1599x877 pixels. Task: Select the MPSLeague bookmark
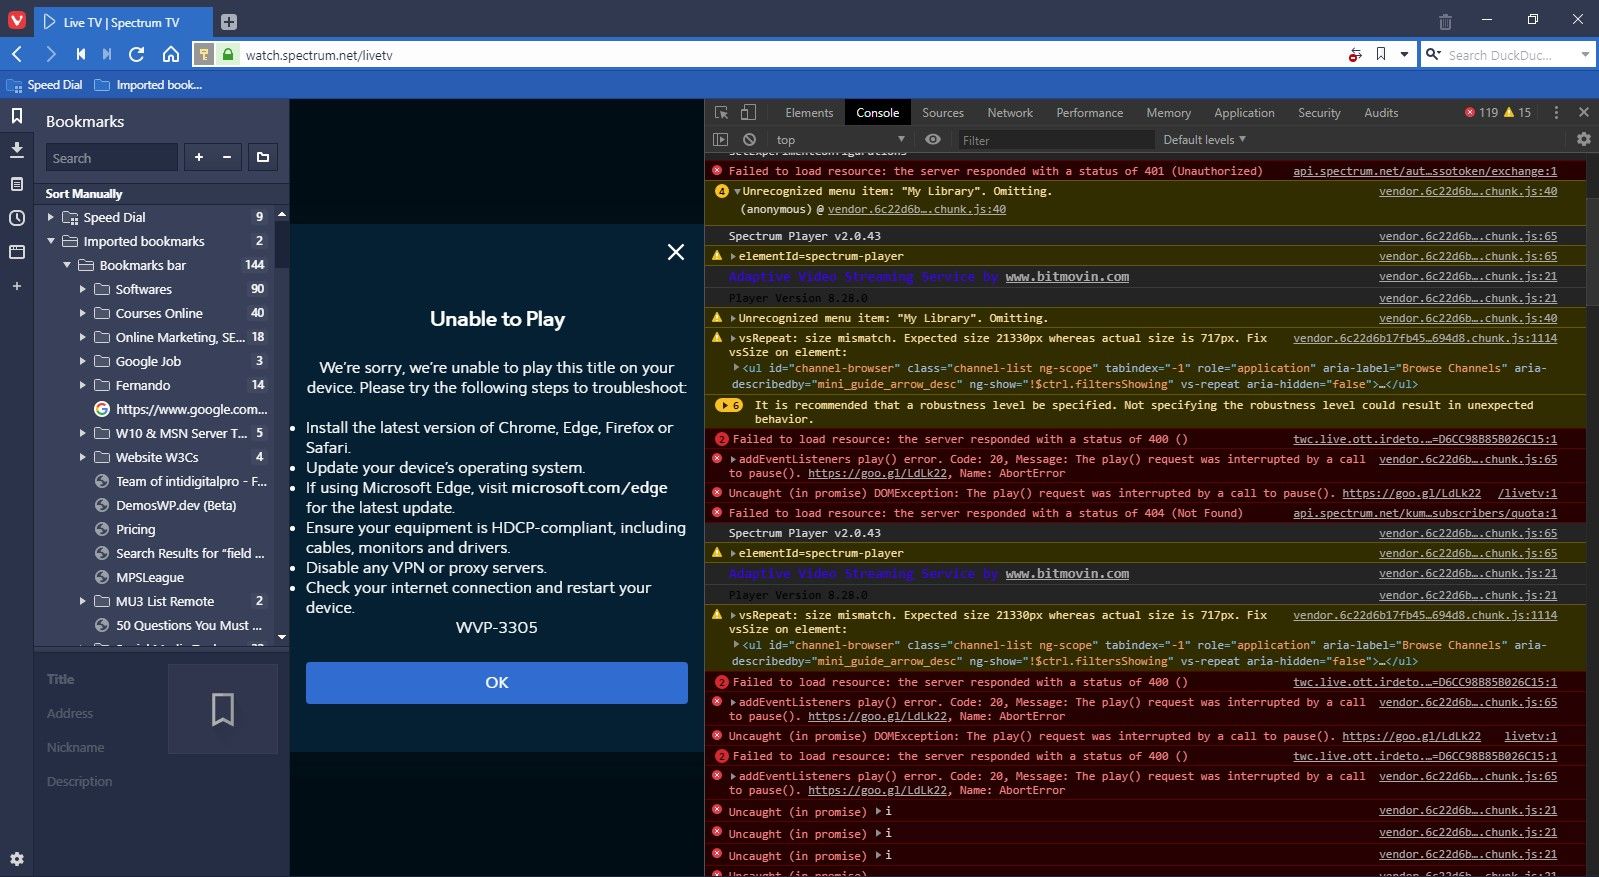pyautogui.click(x=149, y=577)
